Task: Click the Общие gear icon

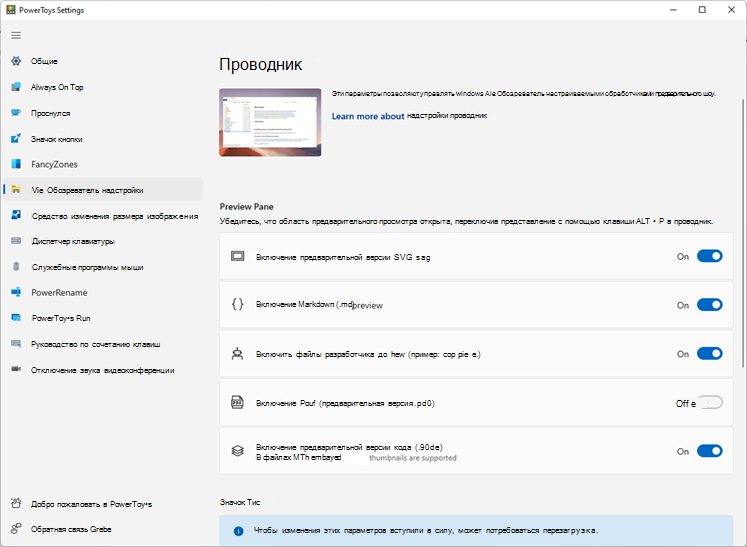Action: pos(16,61)
